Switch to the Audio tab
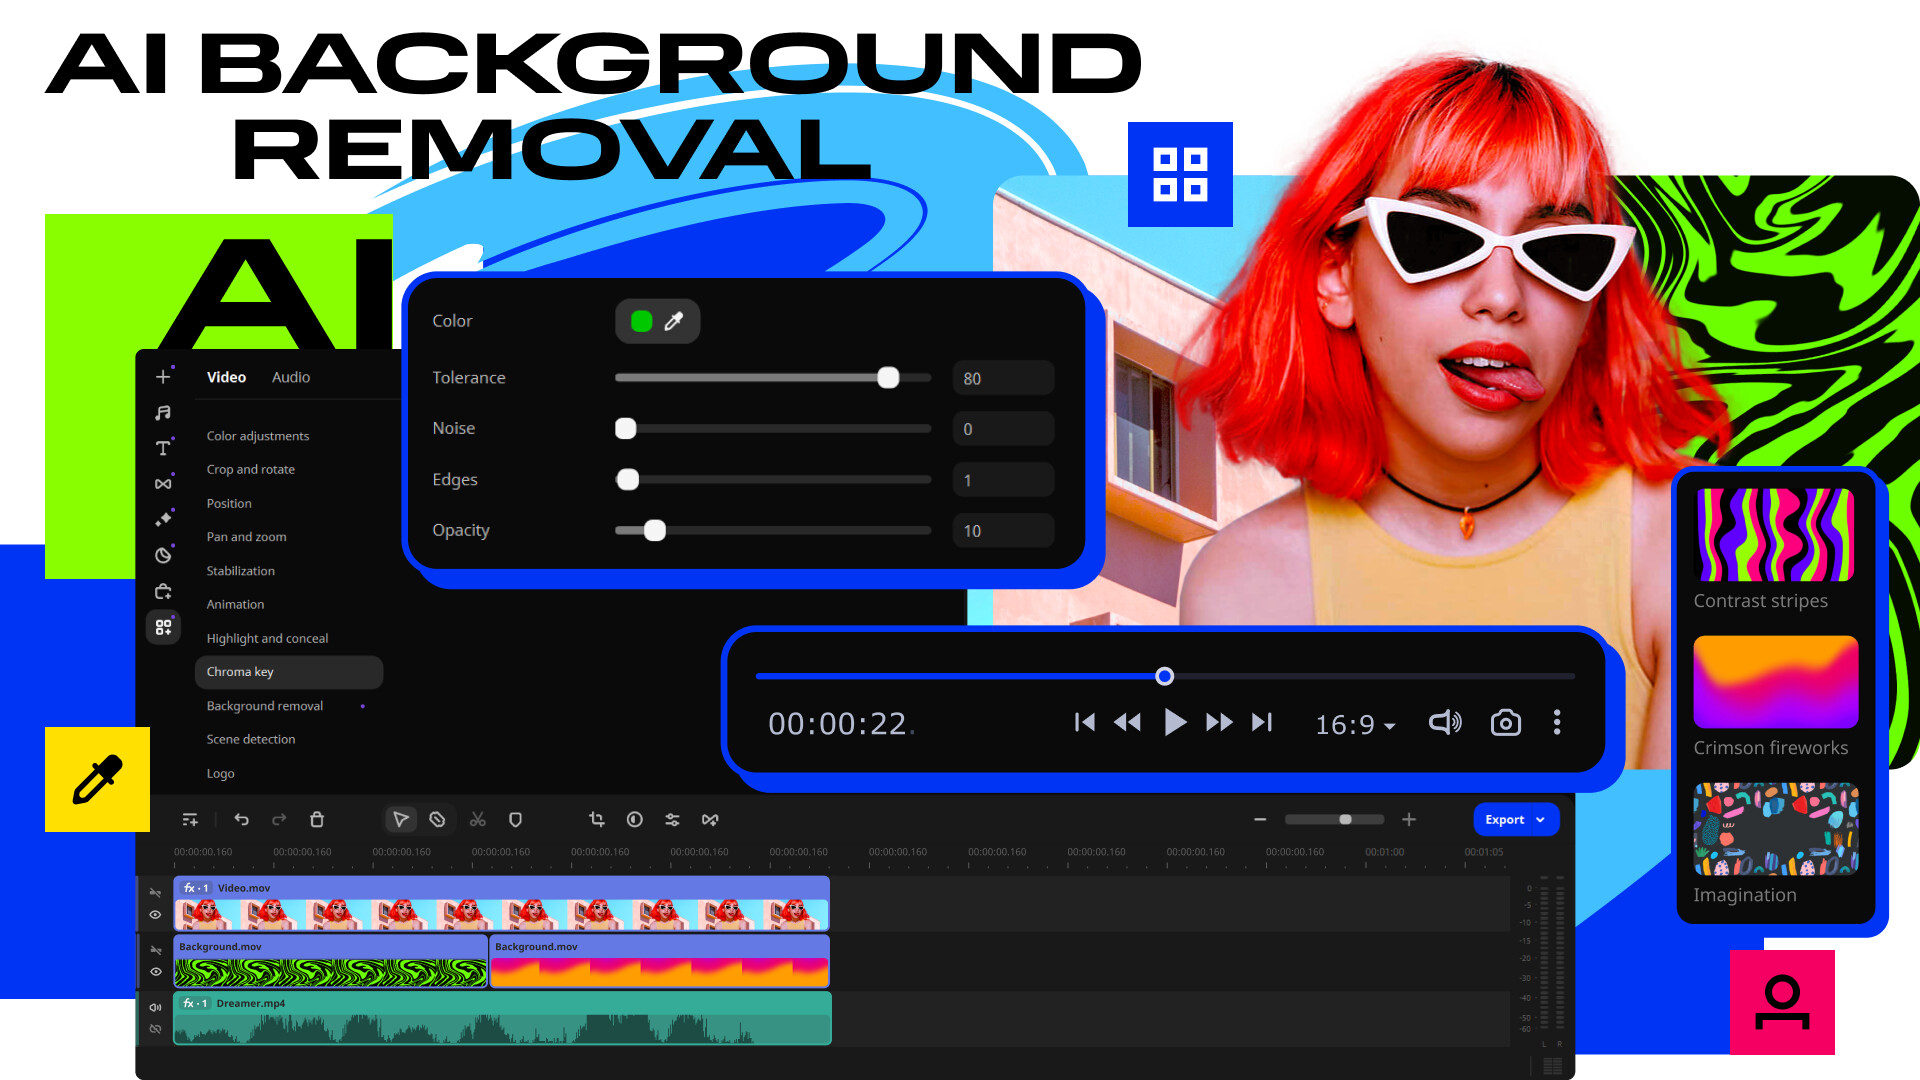The image size is (1920, 1080). (x=290, y=377)
